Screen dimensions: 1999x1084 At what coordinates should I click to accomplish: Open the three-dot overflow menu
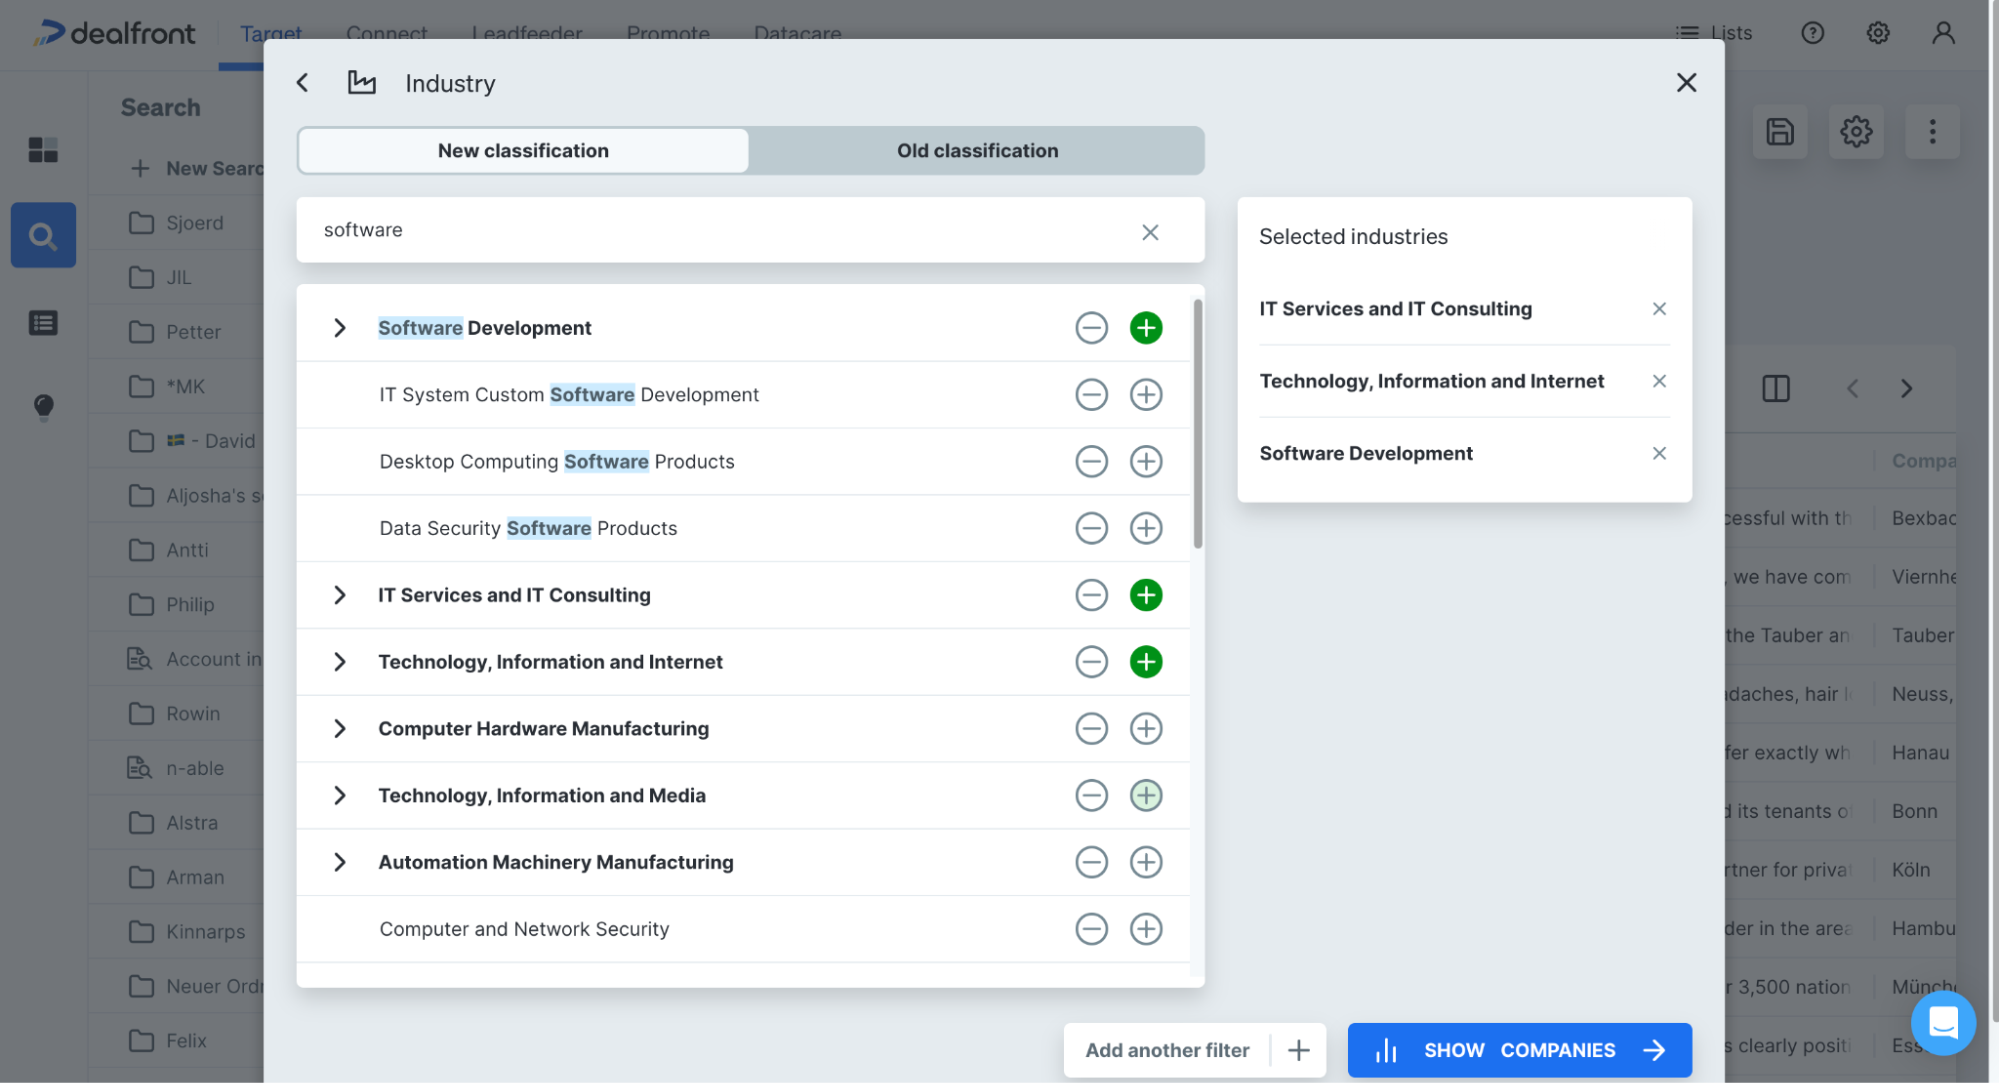click(x=1931, y=131)
